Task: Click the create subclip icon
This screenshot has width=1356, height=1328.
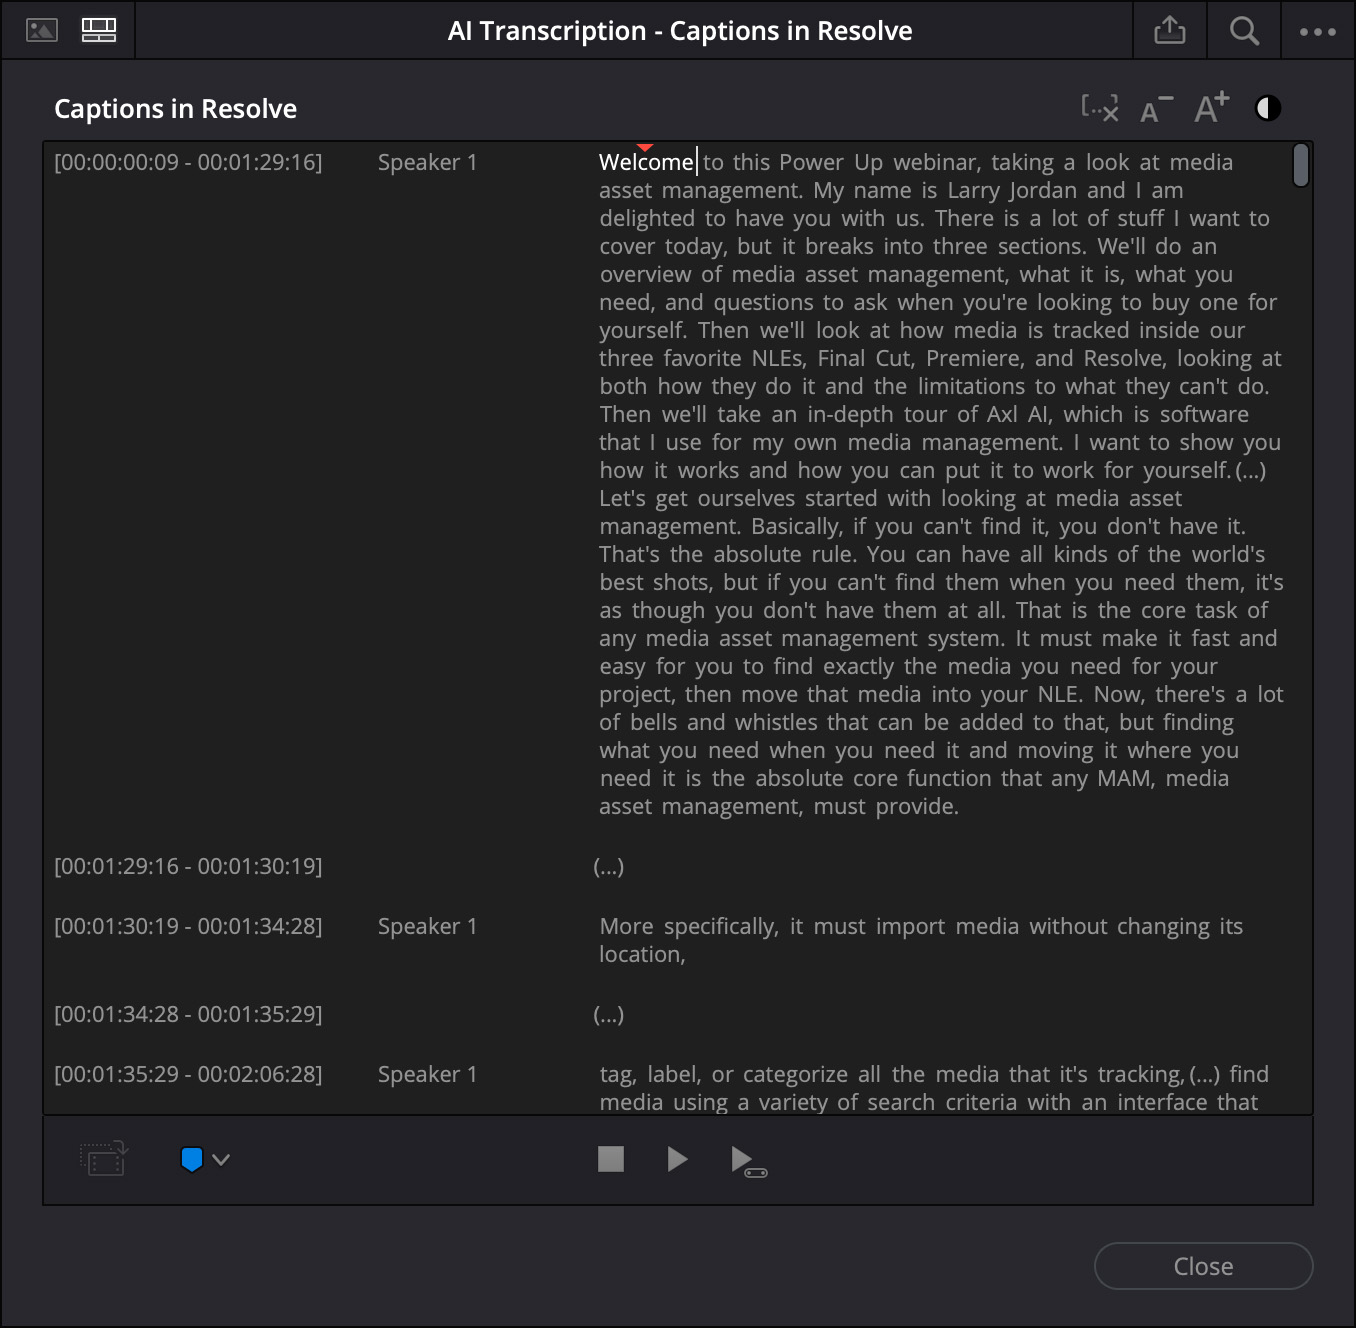Action: [x=104, y=1159]
